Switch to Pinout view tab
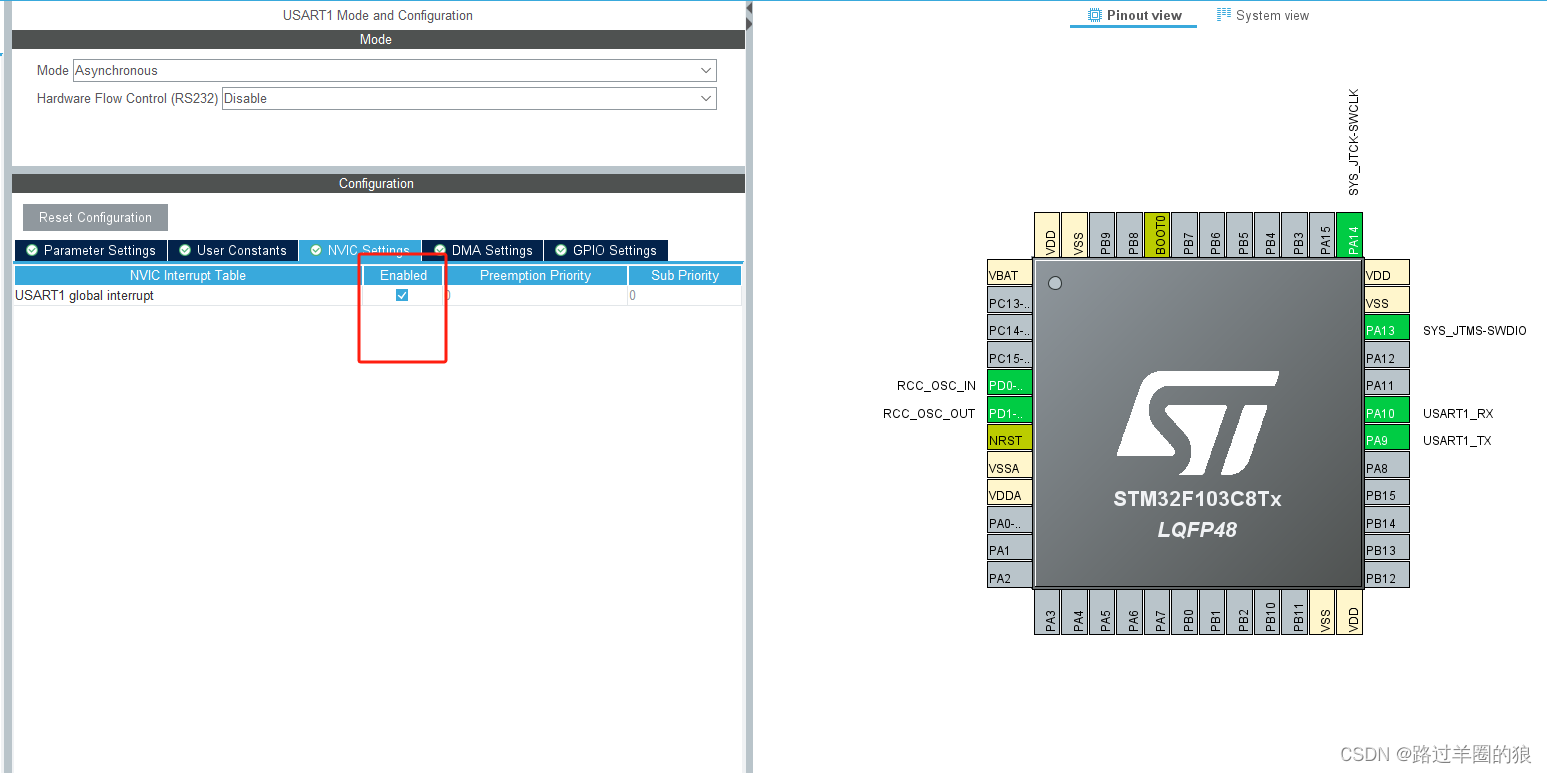The width and height of the screenshot is (1547, 773). click(x=1134, y=16)
